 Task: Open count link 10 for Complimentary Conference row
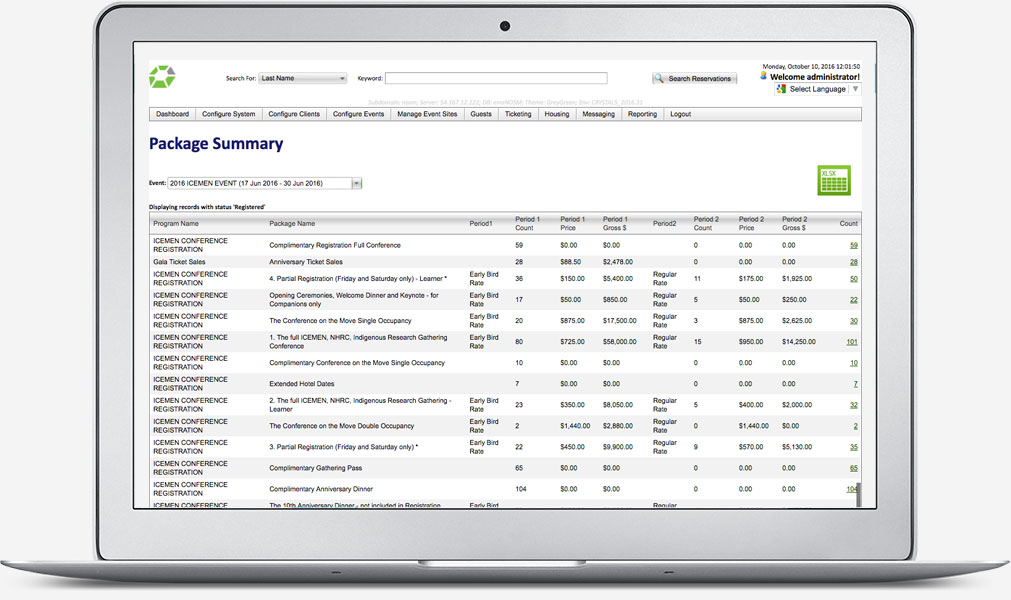(854, 363)
